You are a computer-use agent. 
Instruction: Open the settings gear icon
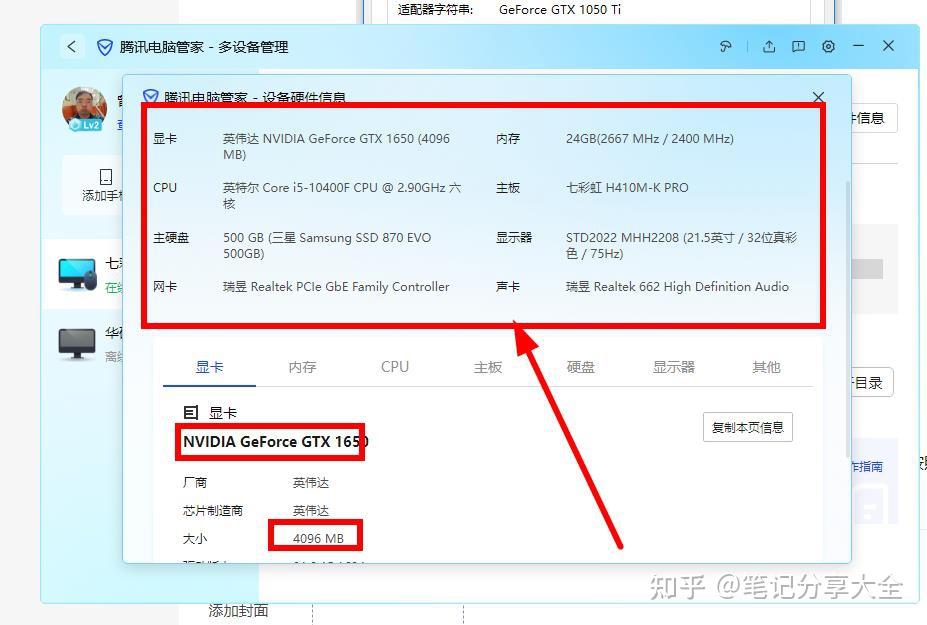click(828, 46)
